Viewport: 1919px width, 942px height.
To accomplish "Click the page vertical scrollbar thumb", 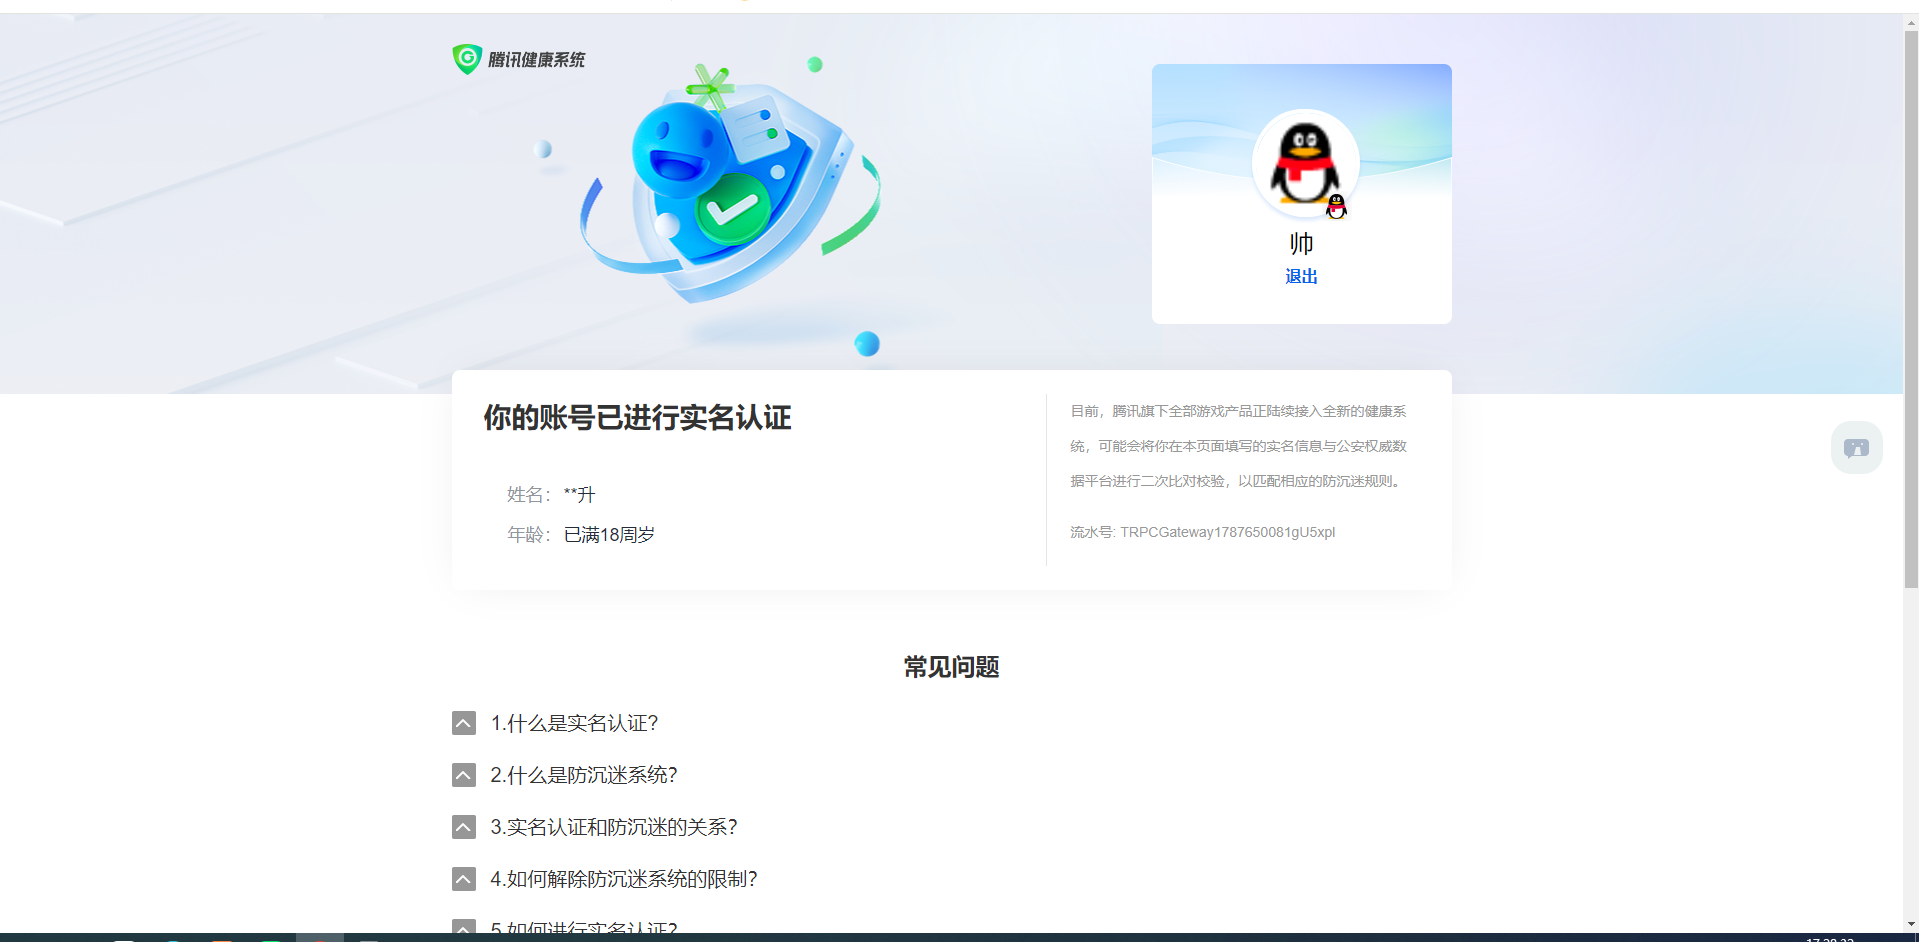I will [1911, 309].
